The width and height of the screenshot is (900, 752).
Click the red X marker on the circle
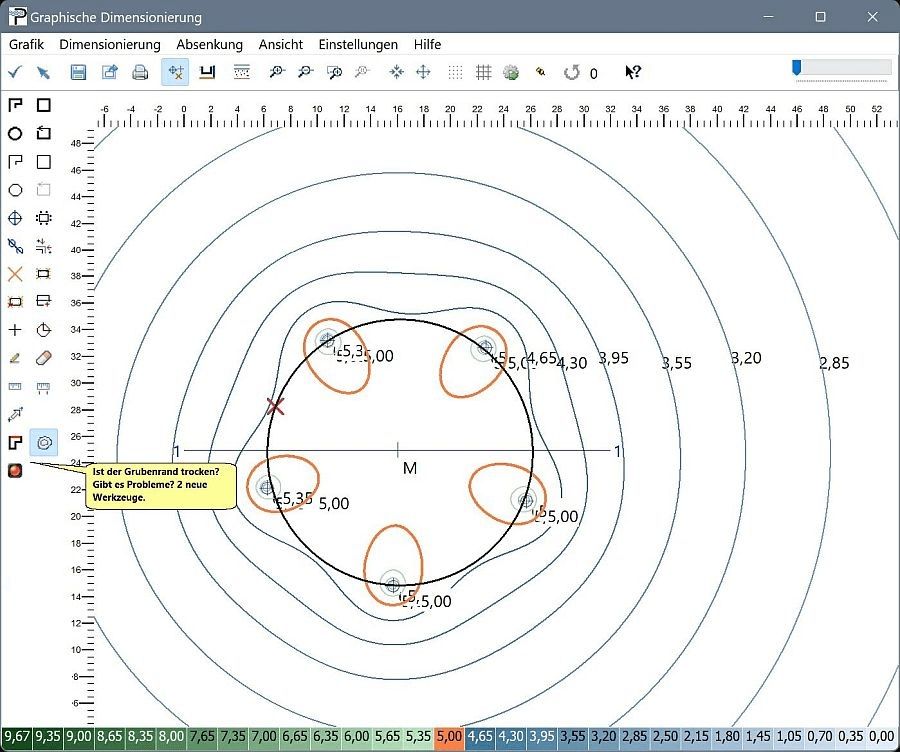click(276, 406)
